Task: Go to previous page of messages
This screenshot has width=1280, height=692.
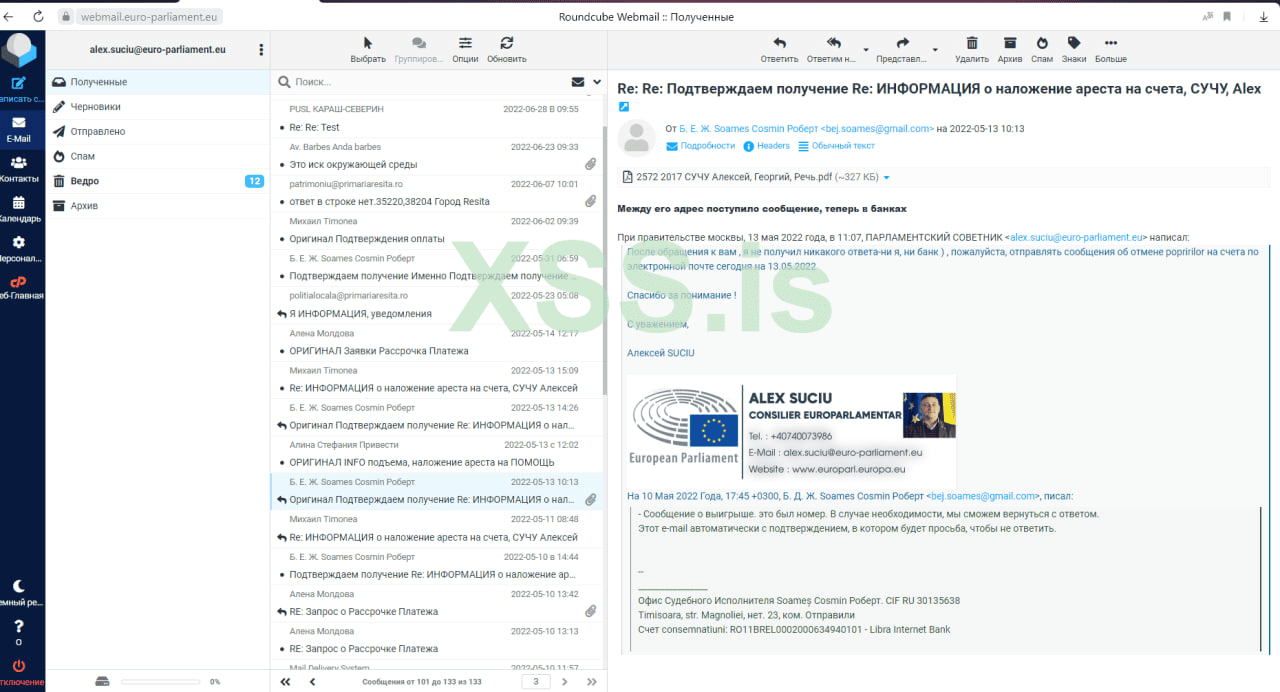Action: [312, 682]
